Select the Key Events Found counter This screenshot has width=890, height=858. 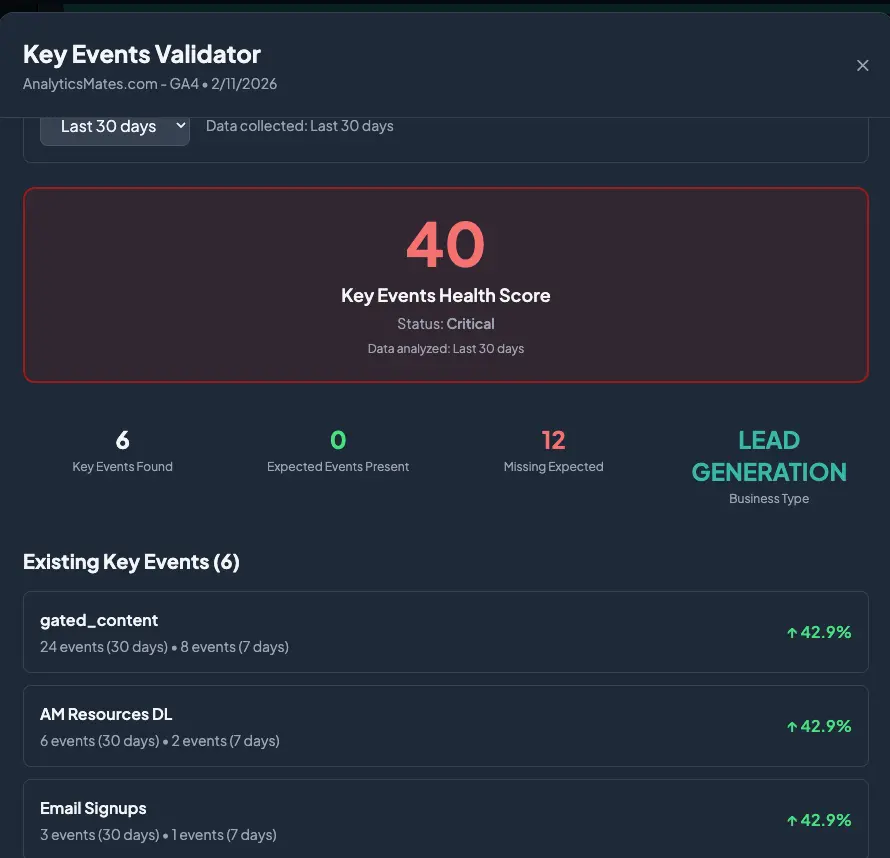pyautogui.click(x=122, y=448)
